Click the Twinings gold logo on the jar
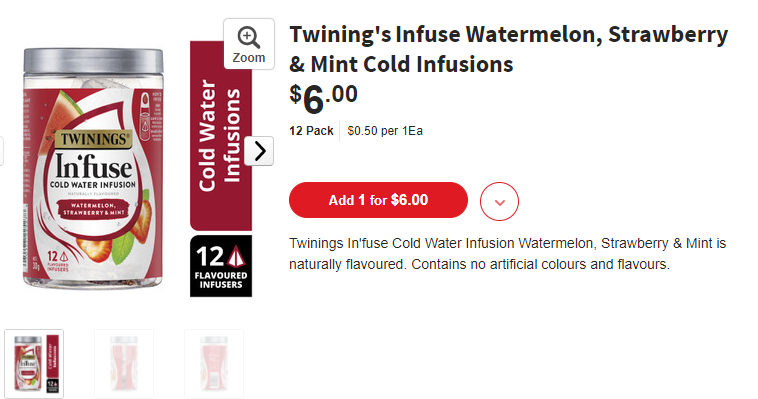The image size is (758, 399). (94, 139)
